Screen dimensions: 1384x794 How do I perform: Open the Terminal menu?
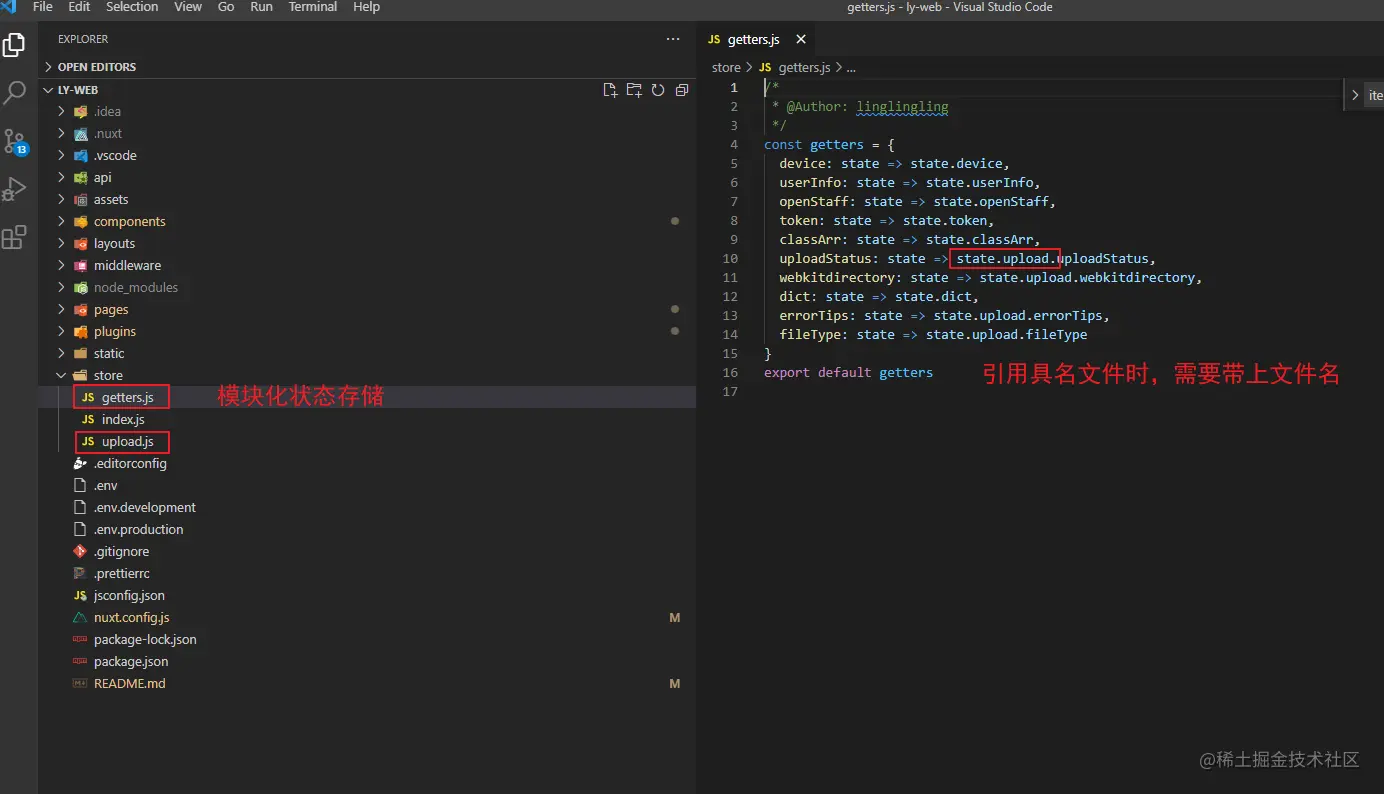click(x=313, y=7)
